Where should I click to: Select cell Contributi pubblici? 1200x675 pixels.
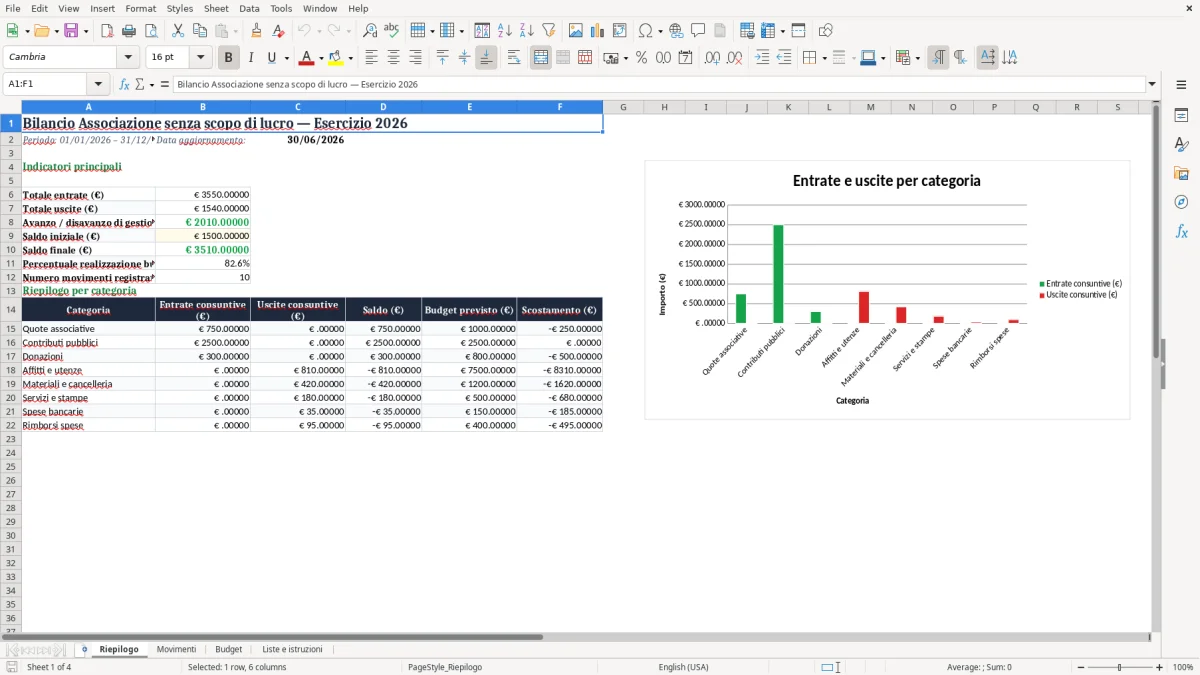(88, 342)
